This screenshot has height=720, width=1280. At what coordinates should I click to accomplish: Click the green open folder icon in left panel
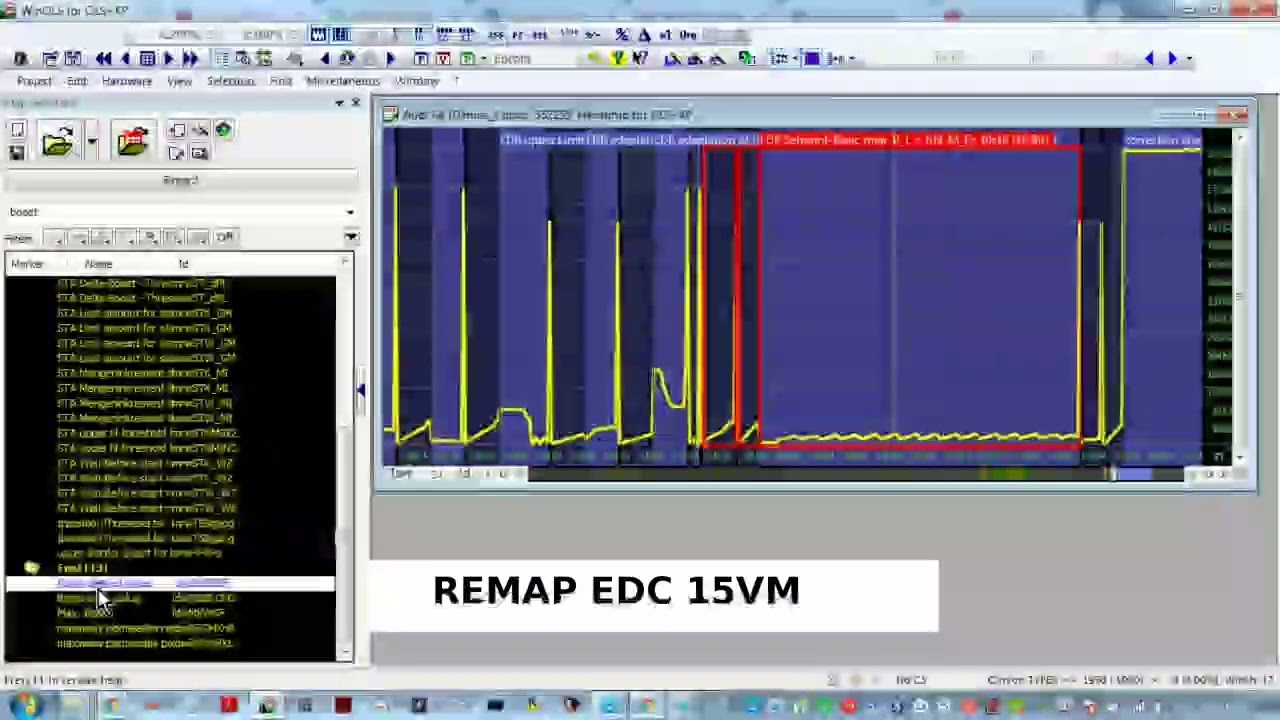pyautogui.click(x=58, y=141)
